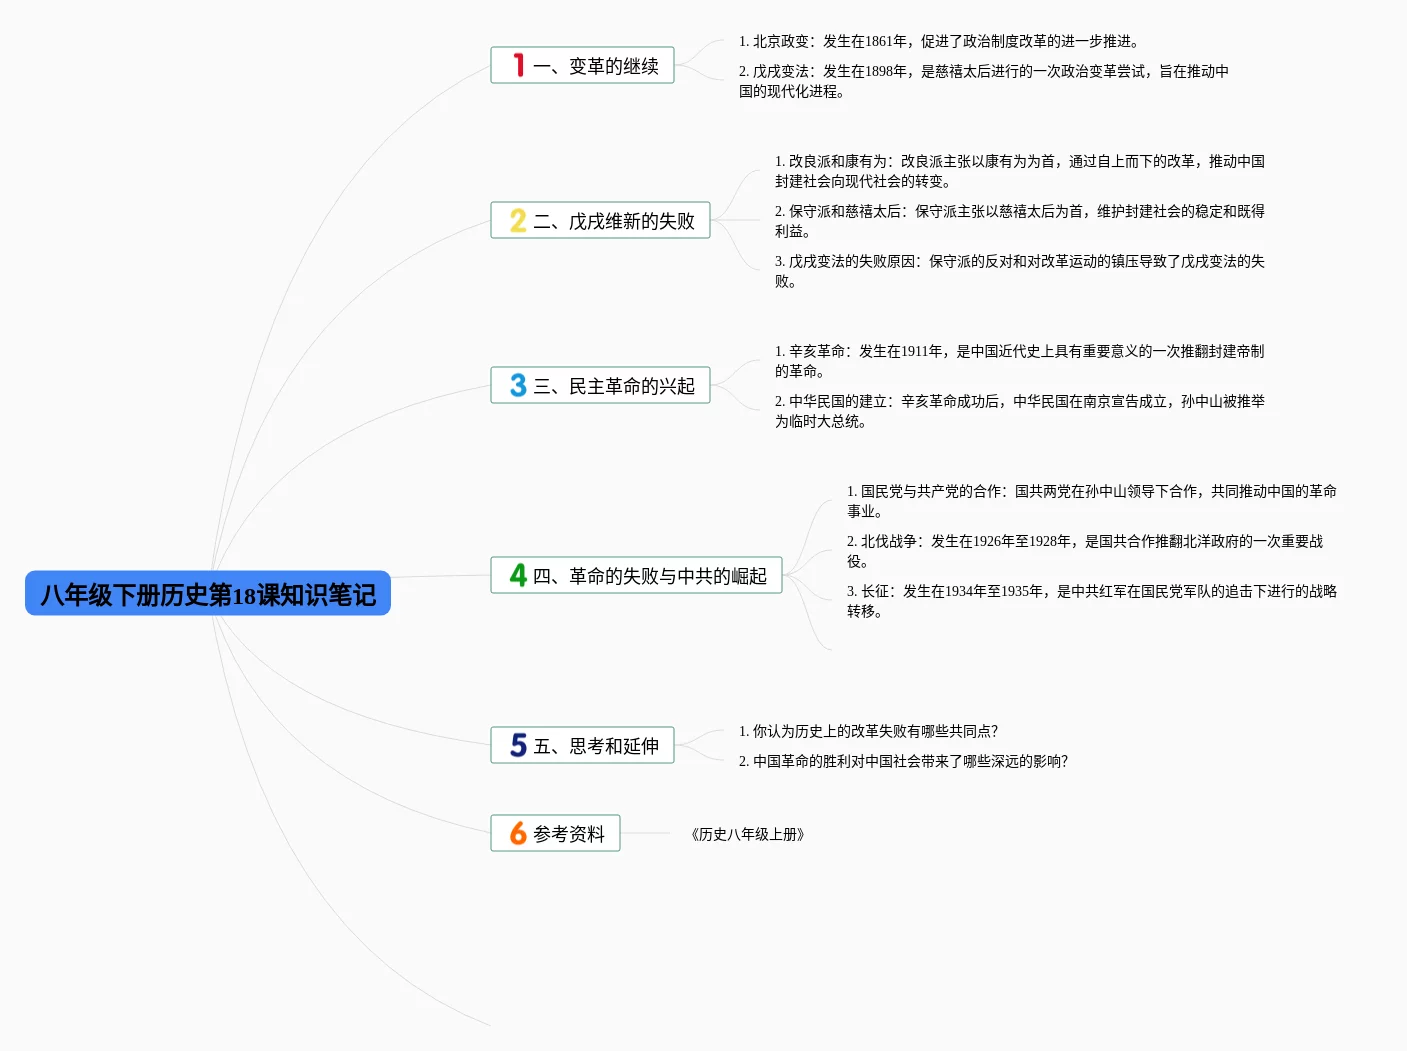Click the orange number 6 priority icon

(x=518, y=833)
